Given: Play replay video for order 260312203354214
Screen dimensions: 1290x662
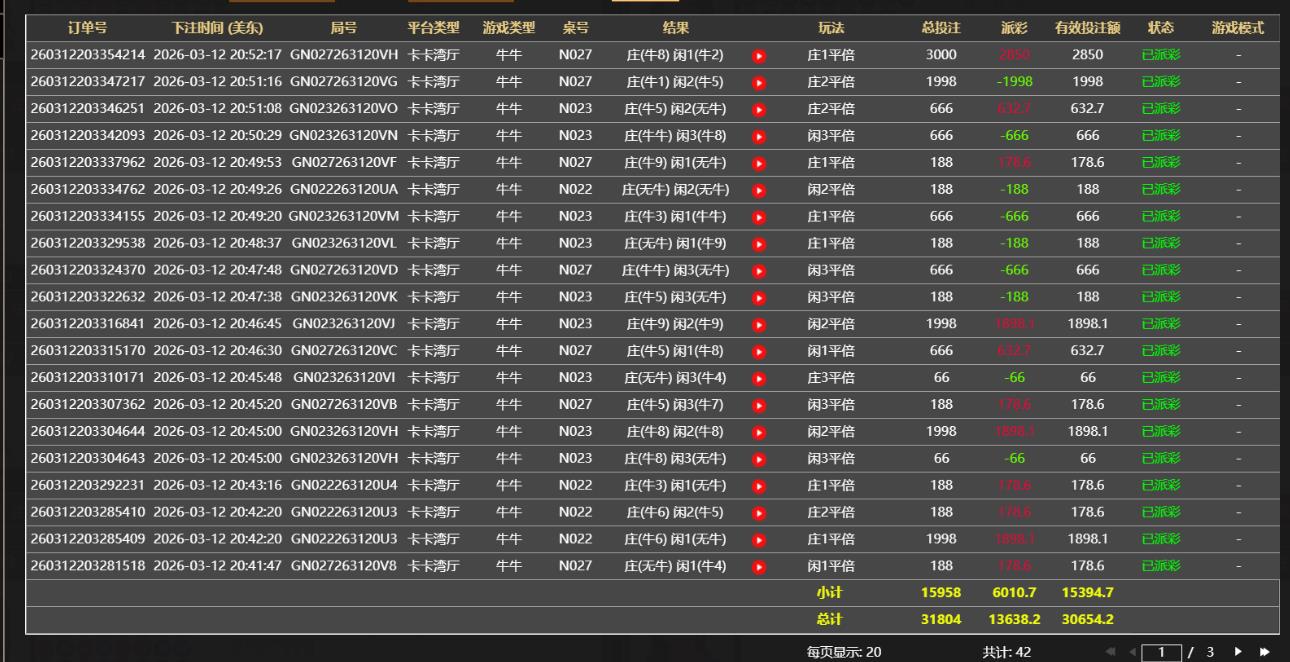Looking at the screenshot, I should (x=758, y=55).
